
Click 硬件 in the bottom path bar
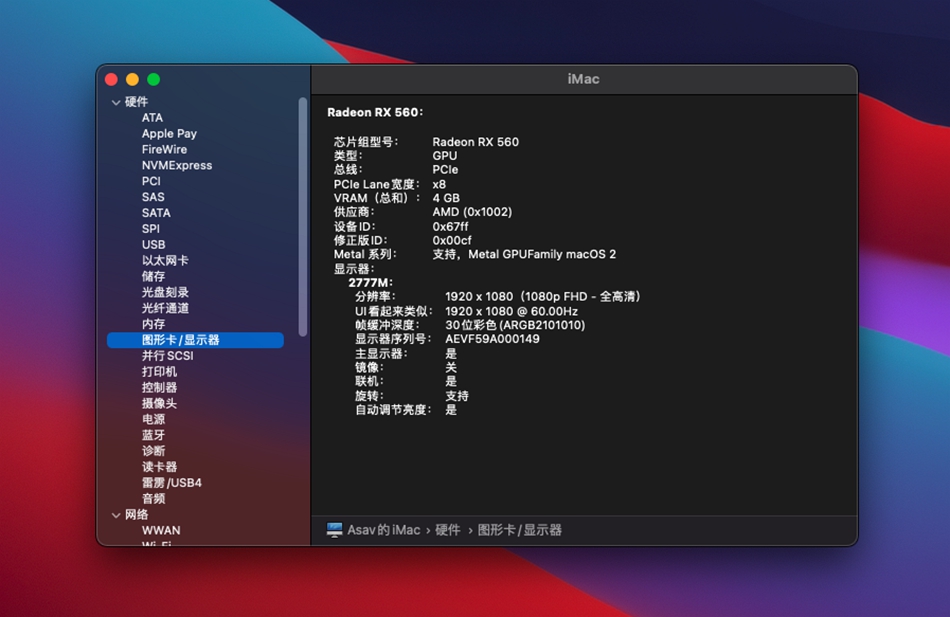pos(448,530)
